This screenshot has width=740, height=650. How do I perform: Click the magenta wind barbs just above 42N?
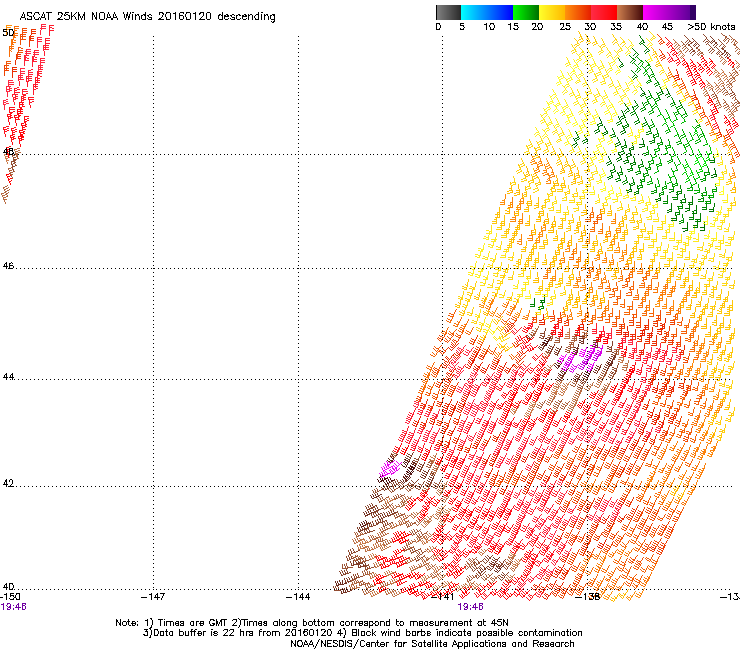coord(390,469)
